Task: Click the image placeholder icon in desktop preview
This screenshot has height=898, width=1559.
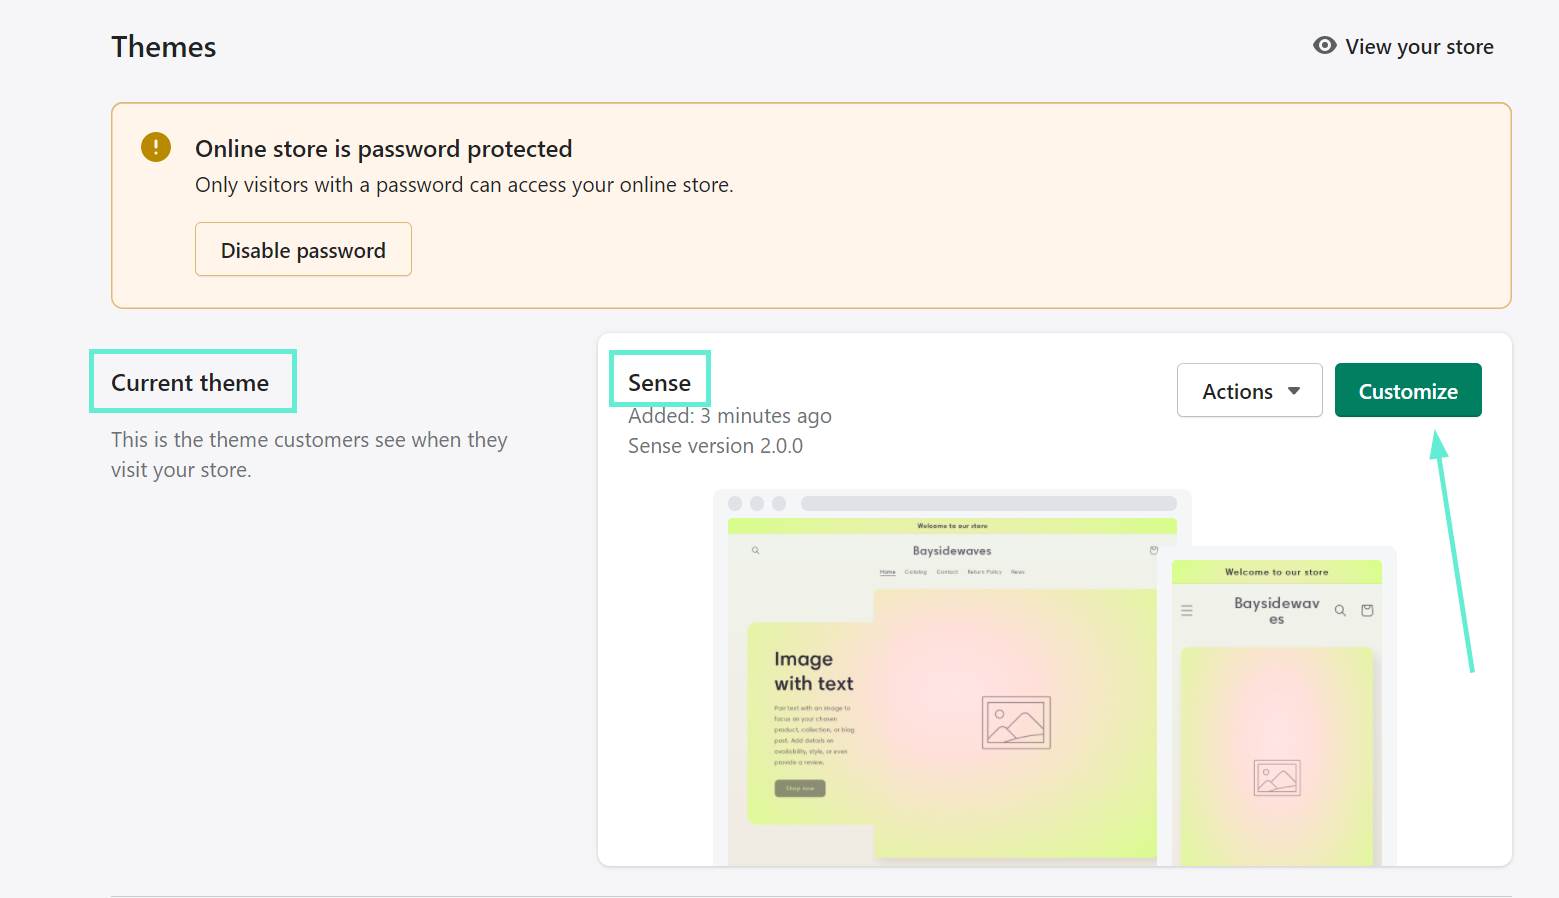Action: pyautogui.click(x=1016, y=723)
